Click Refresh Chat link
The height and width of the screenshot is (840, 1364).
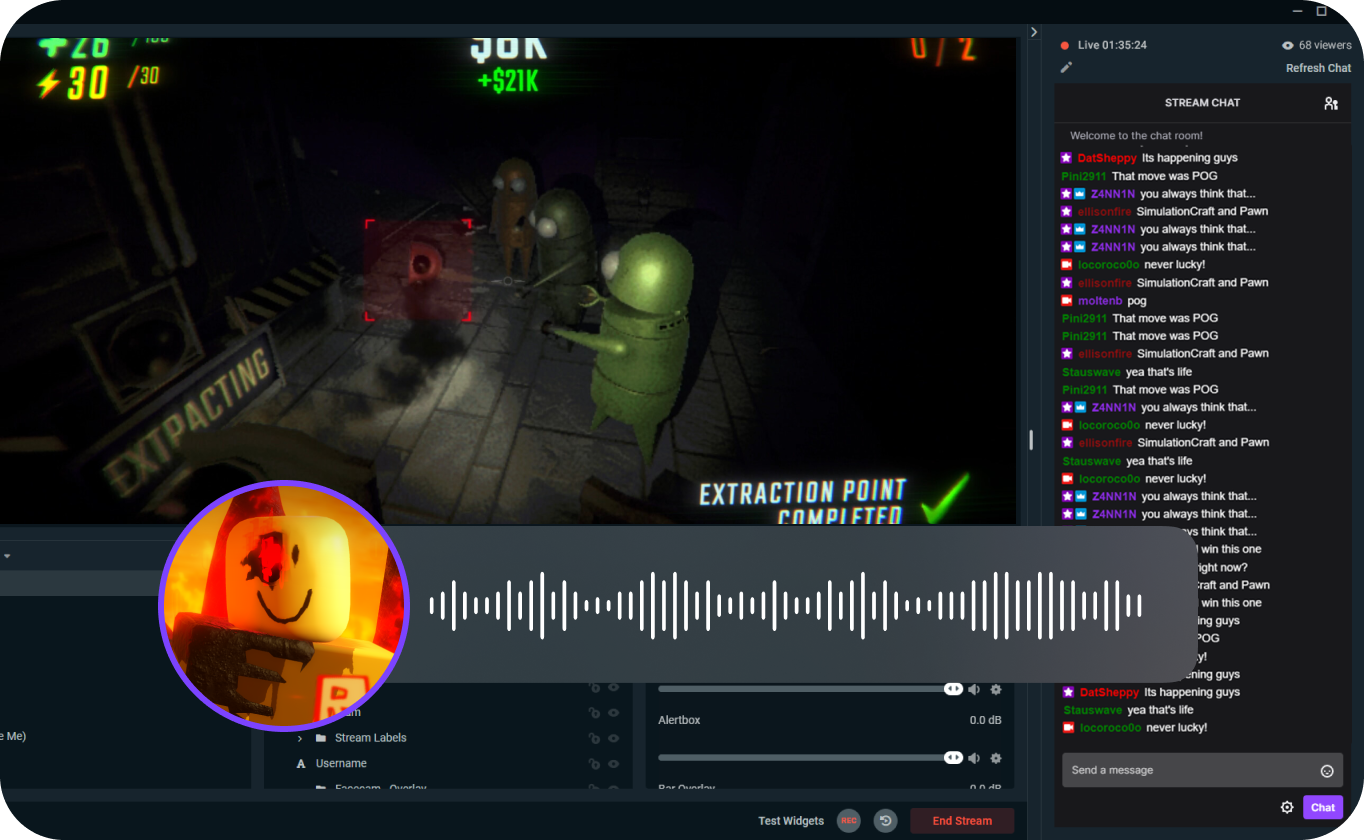pyautogui.click(x=1318, y=68)
